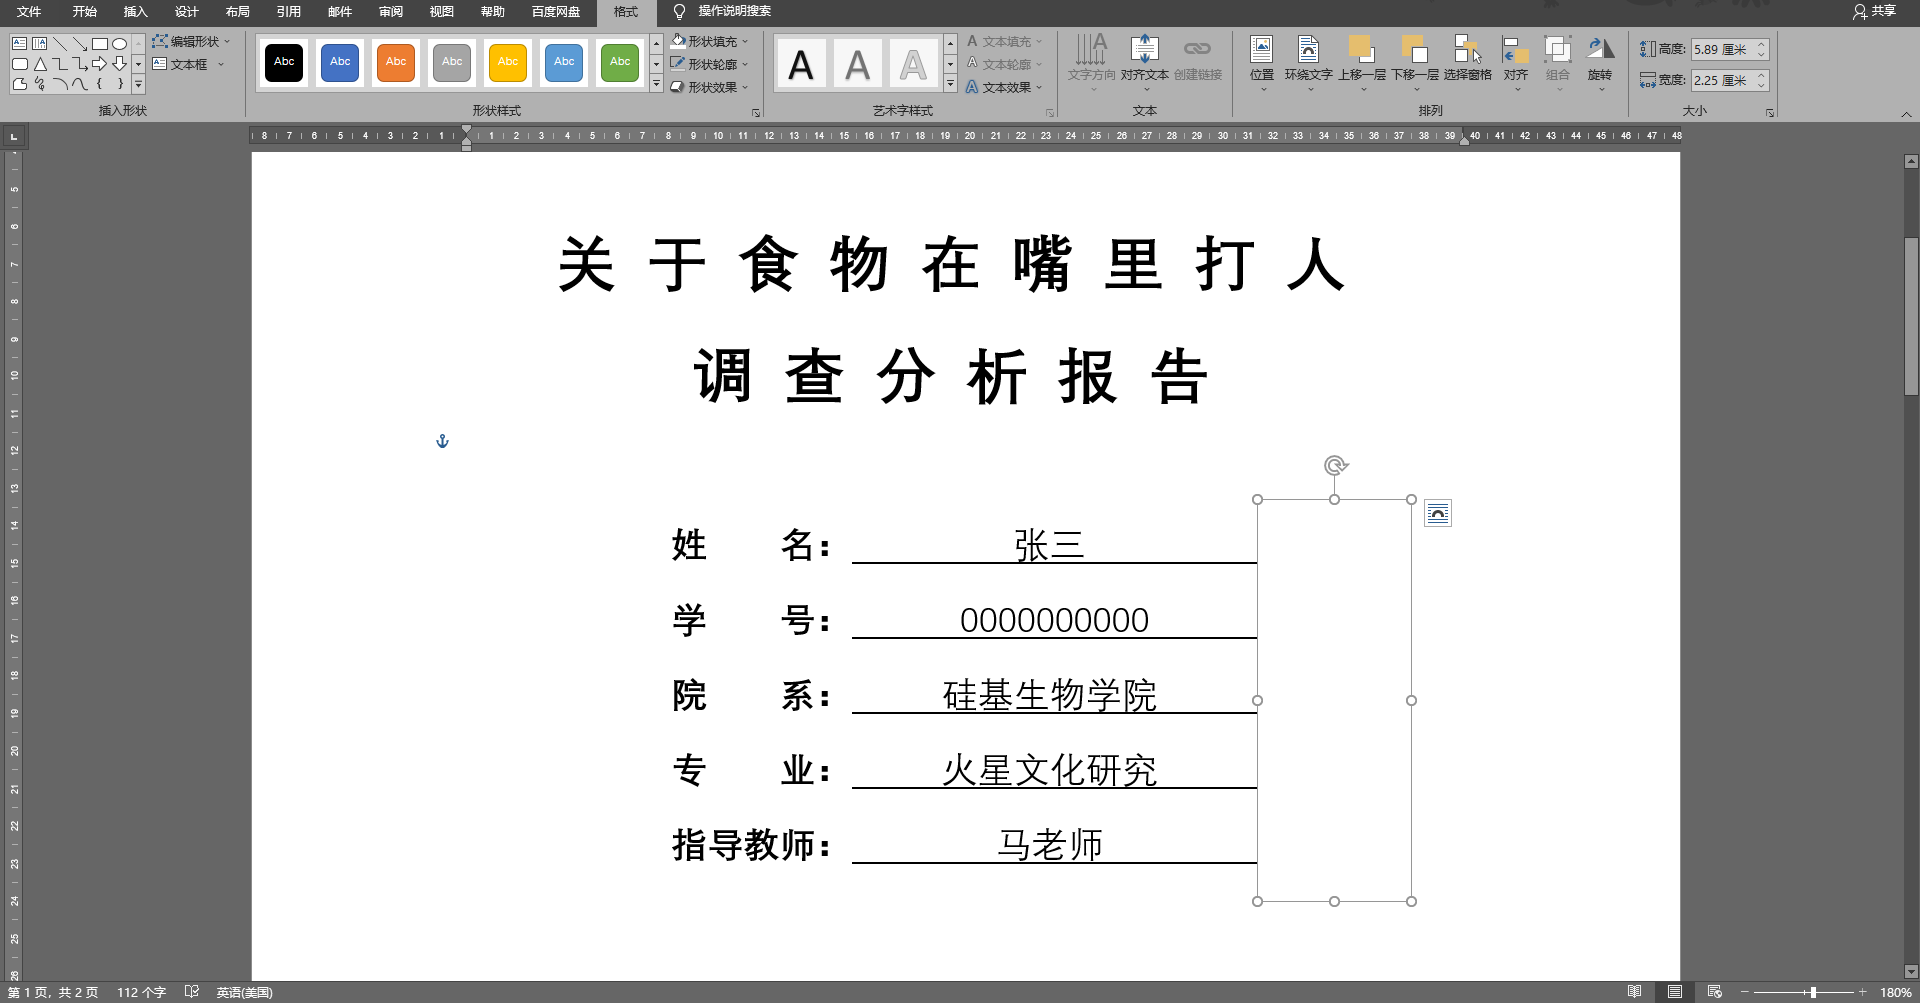Select the triangle shape
The width and height of the screenshot is (1920, 1003).
pos(40,64)
